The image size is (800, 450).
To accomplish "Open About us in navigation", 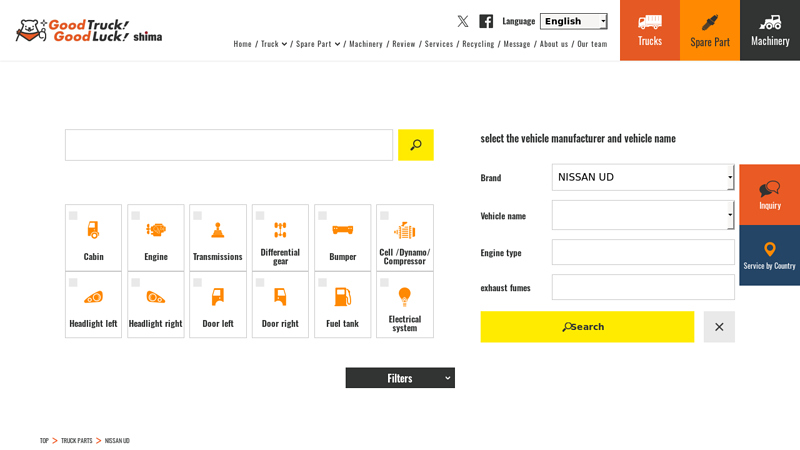I will (554, 44).
